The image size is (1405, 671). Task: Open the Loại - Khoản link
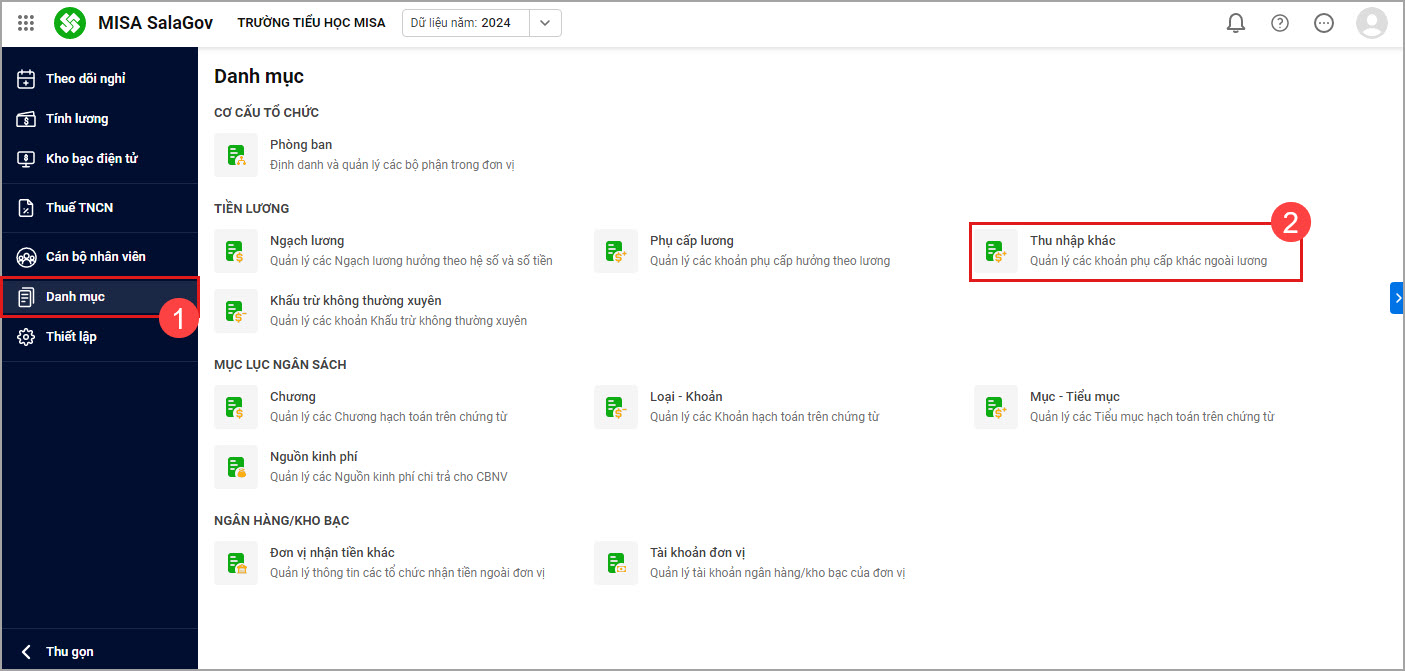686,397
